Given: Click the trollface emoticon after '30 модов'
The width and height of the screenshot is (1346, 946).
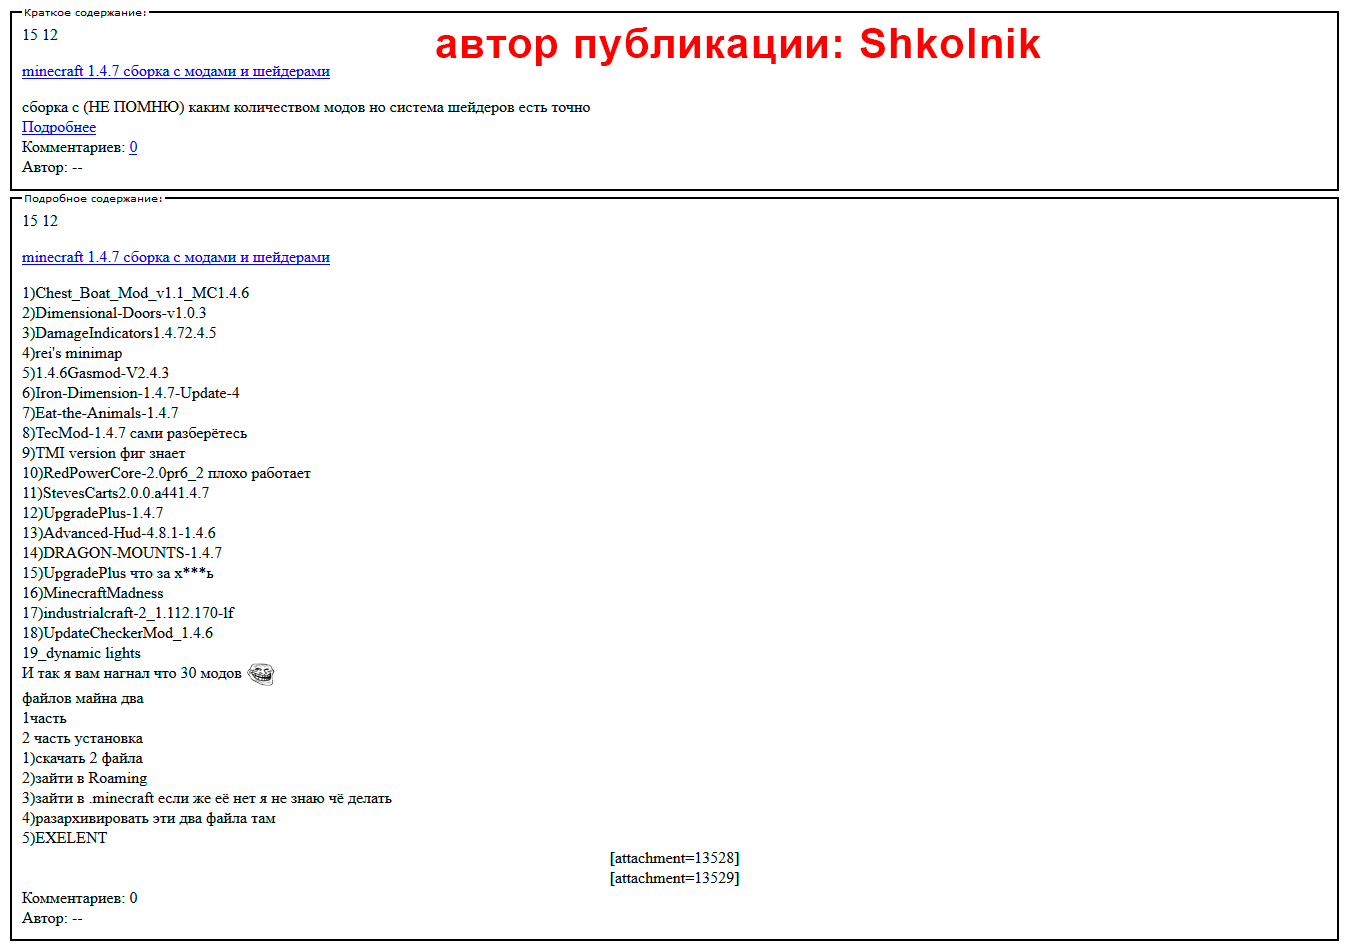Looking at the screenshot, I should point(260,675).
